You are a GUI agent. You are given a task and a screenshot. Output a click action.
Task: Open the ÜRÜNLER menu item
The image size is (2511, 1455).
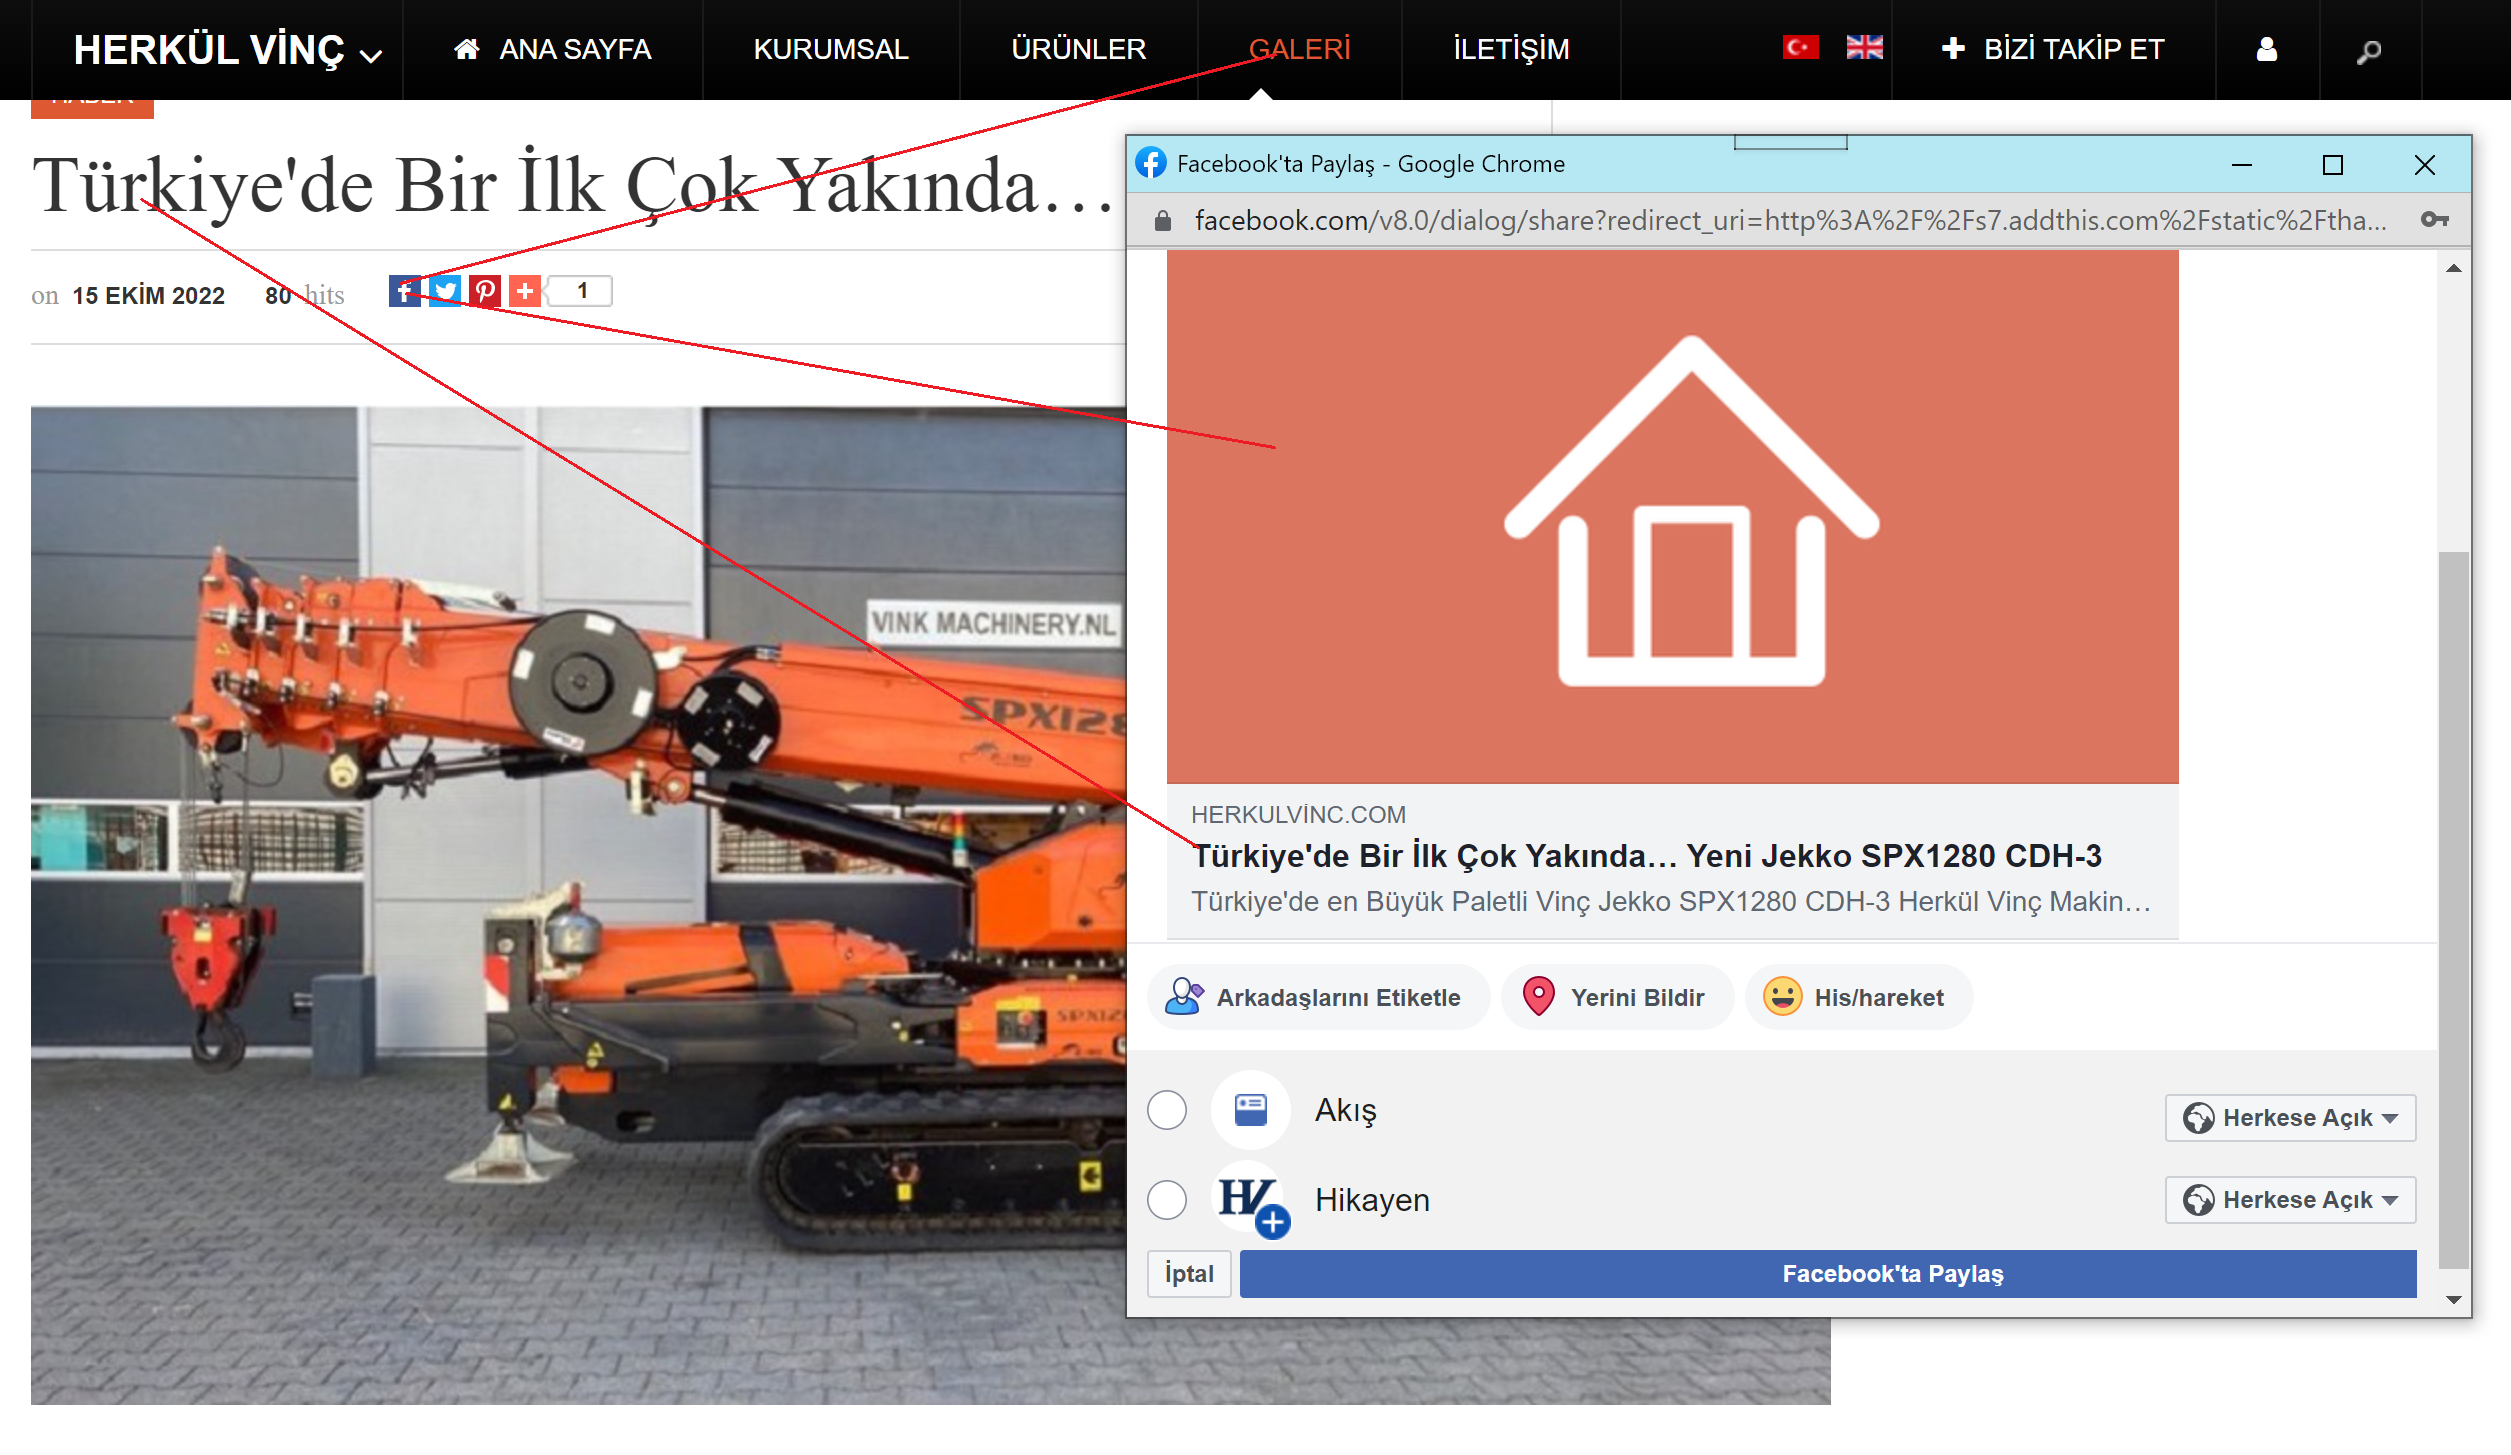(x=1078, y=49)
